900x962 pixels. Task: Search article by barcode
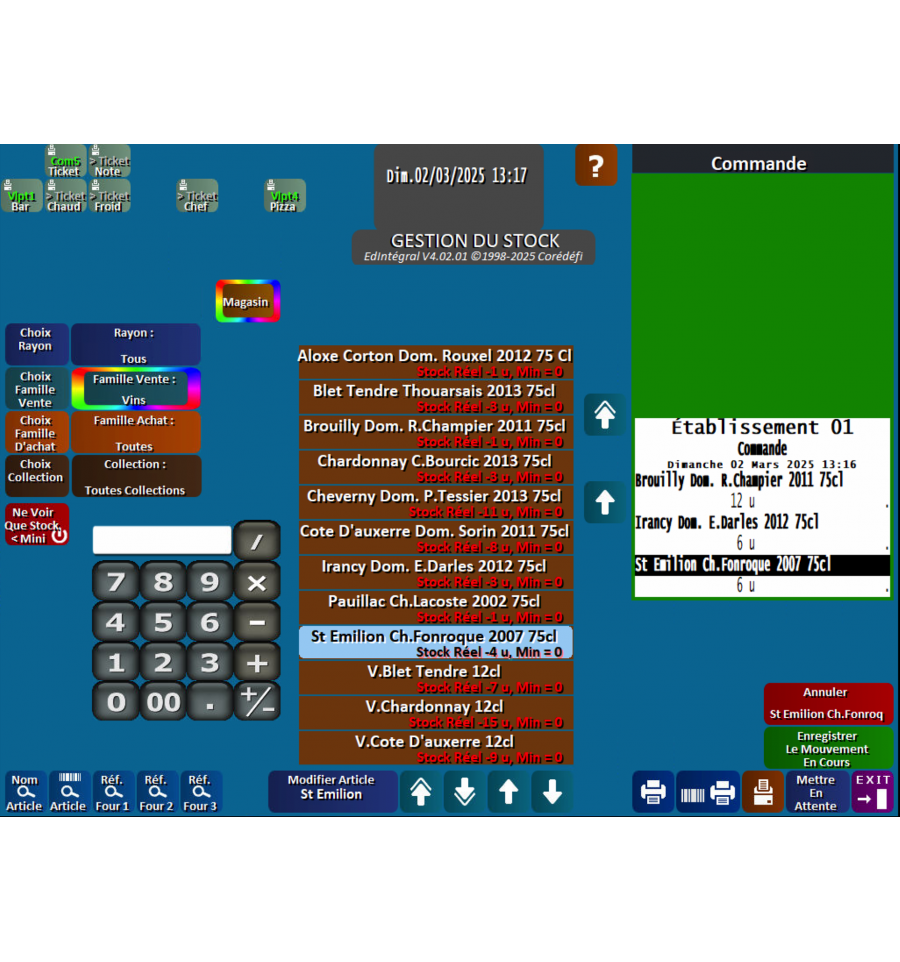68,792
